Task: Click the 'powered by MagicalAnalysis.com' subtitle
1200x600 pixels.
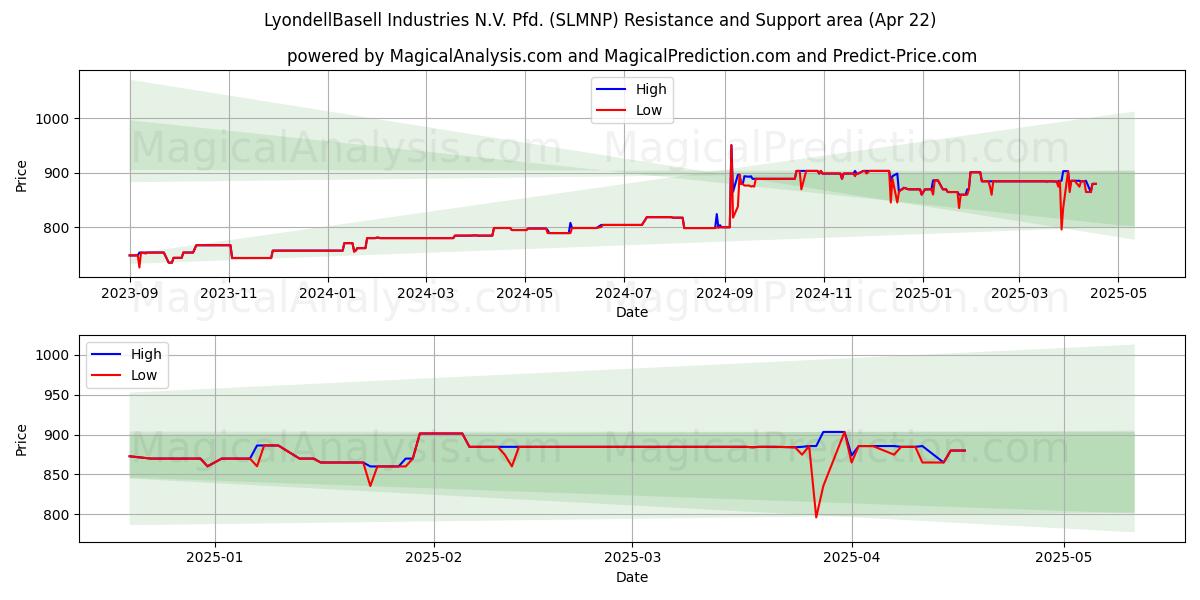Action: [631, 56]
